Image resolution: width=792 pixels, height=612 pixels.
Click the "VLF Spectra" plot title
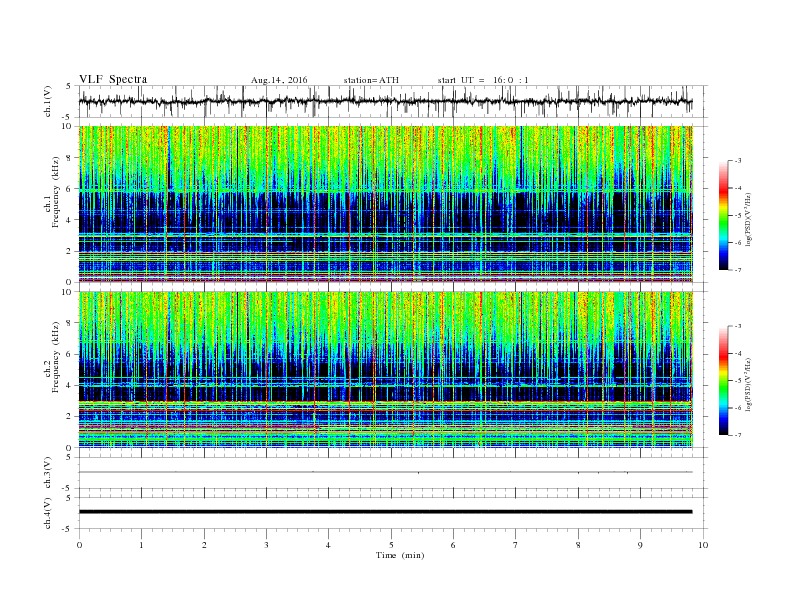[x=113, y=79]
